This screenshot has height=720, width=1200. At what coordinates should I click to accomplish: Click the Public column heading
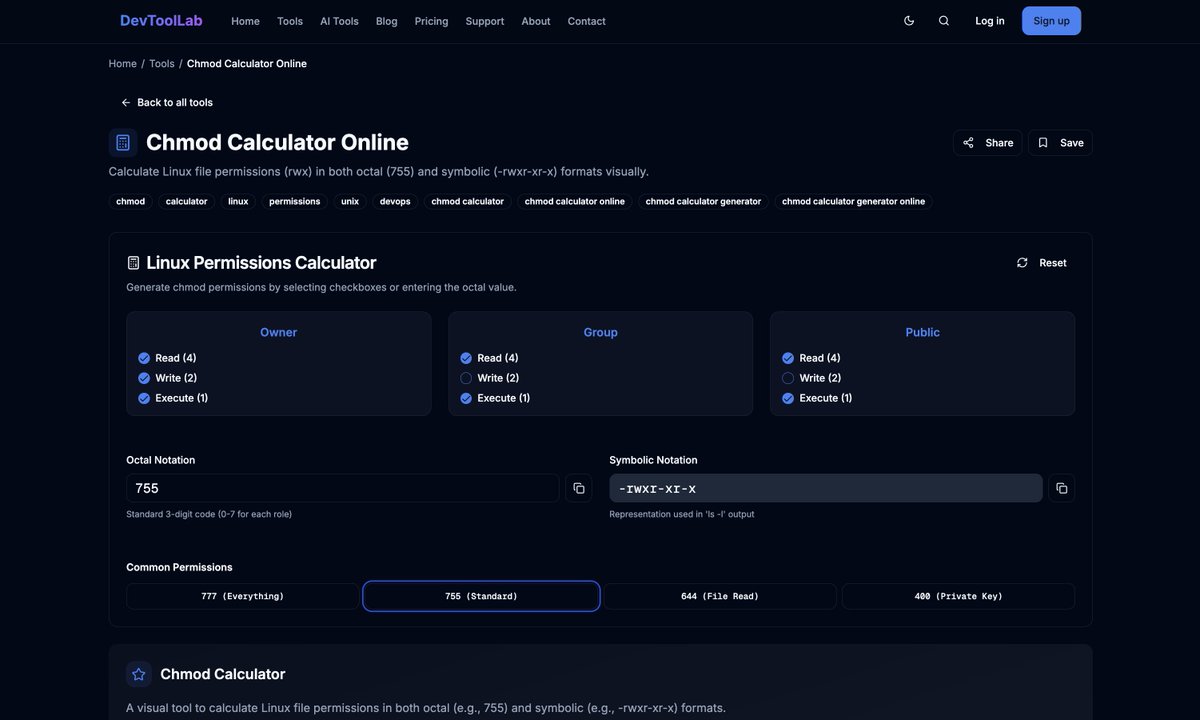[x=923, y=332]
